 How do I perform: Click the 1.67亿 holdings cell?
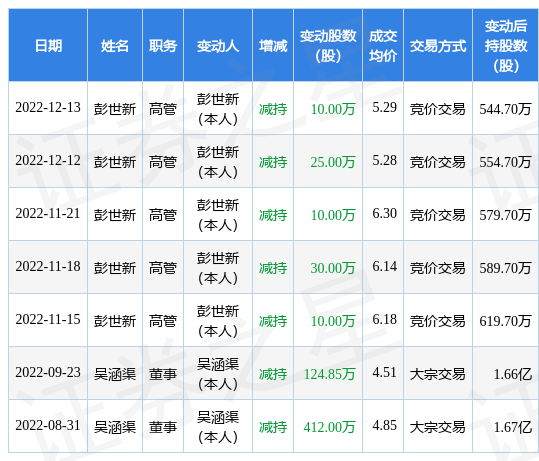pos(513,427)
